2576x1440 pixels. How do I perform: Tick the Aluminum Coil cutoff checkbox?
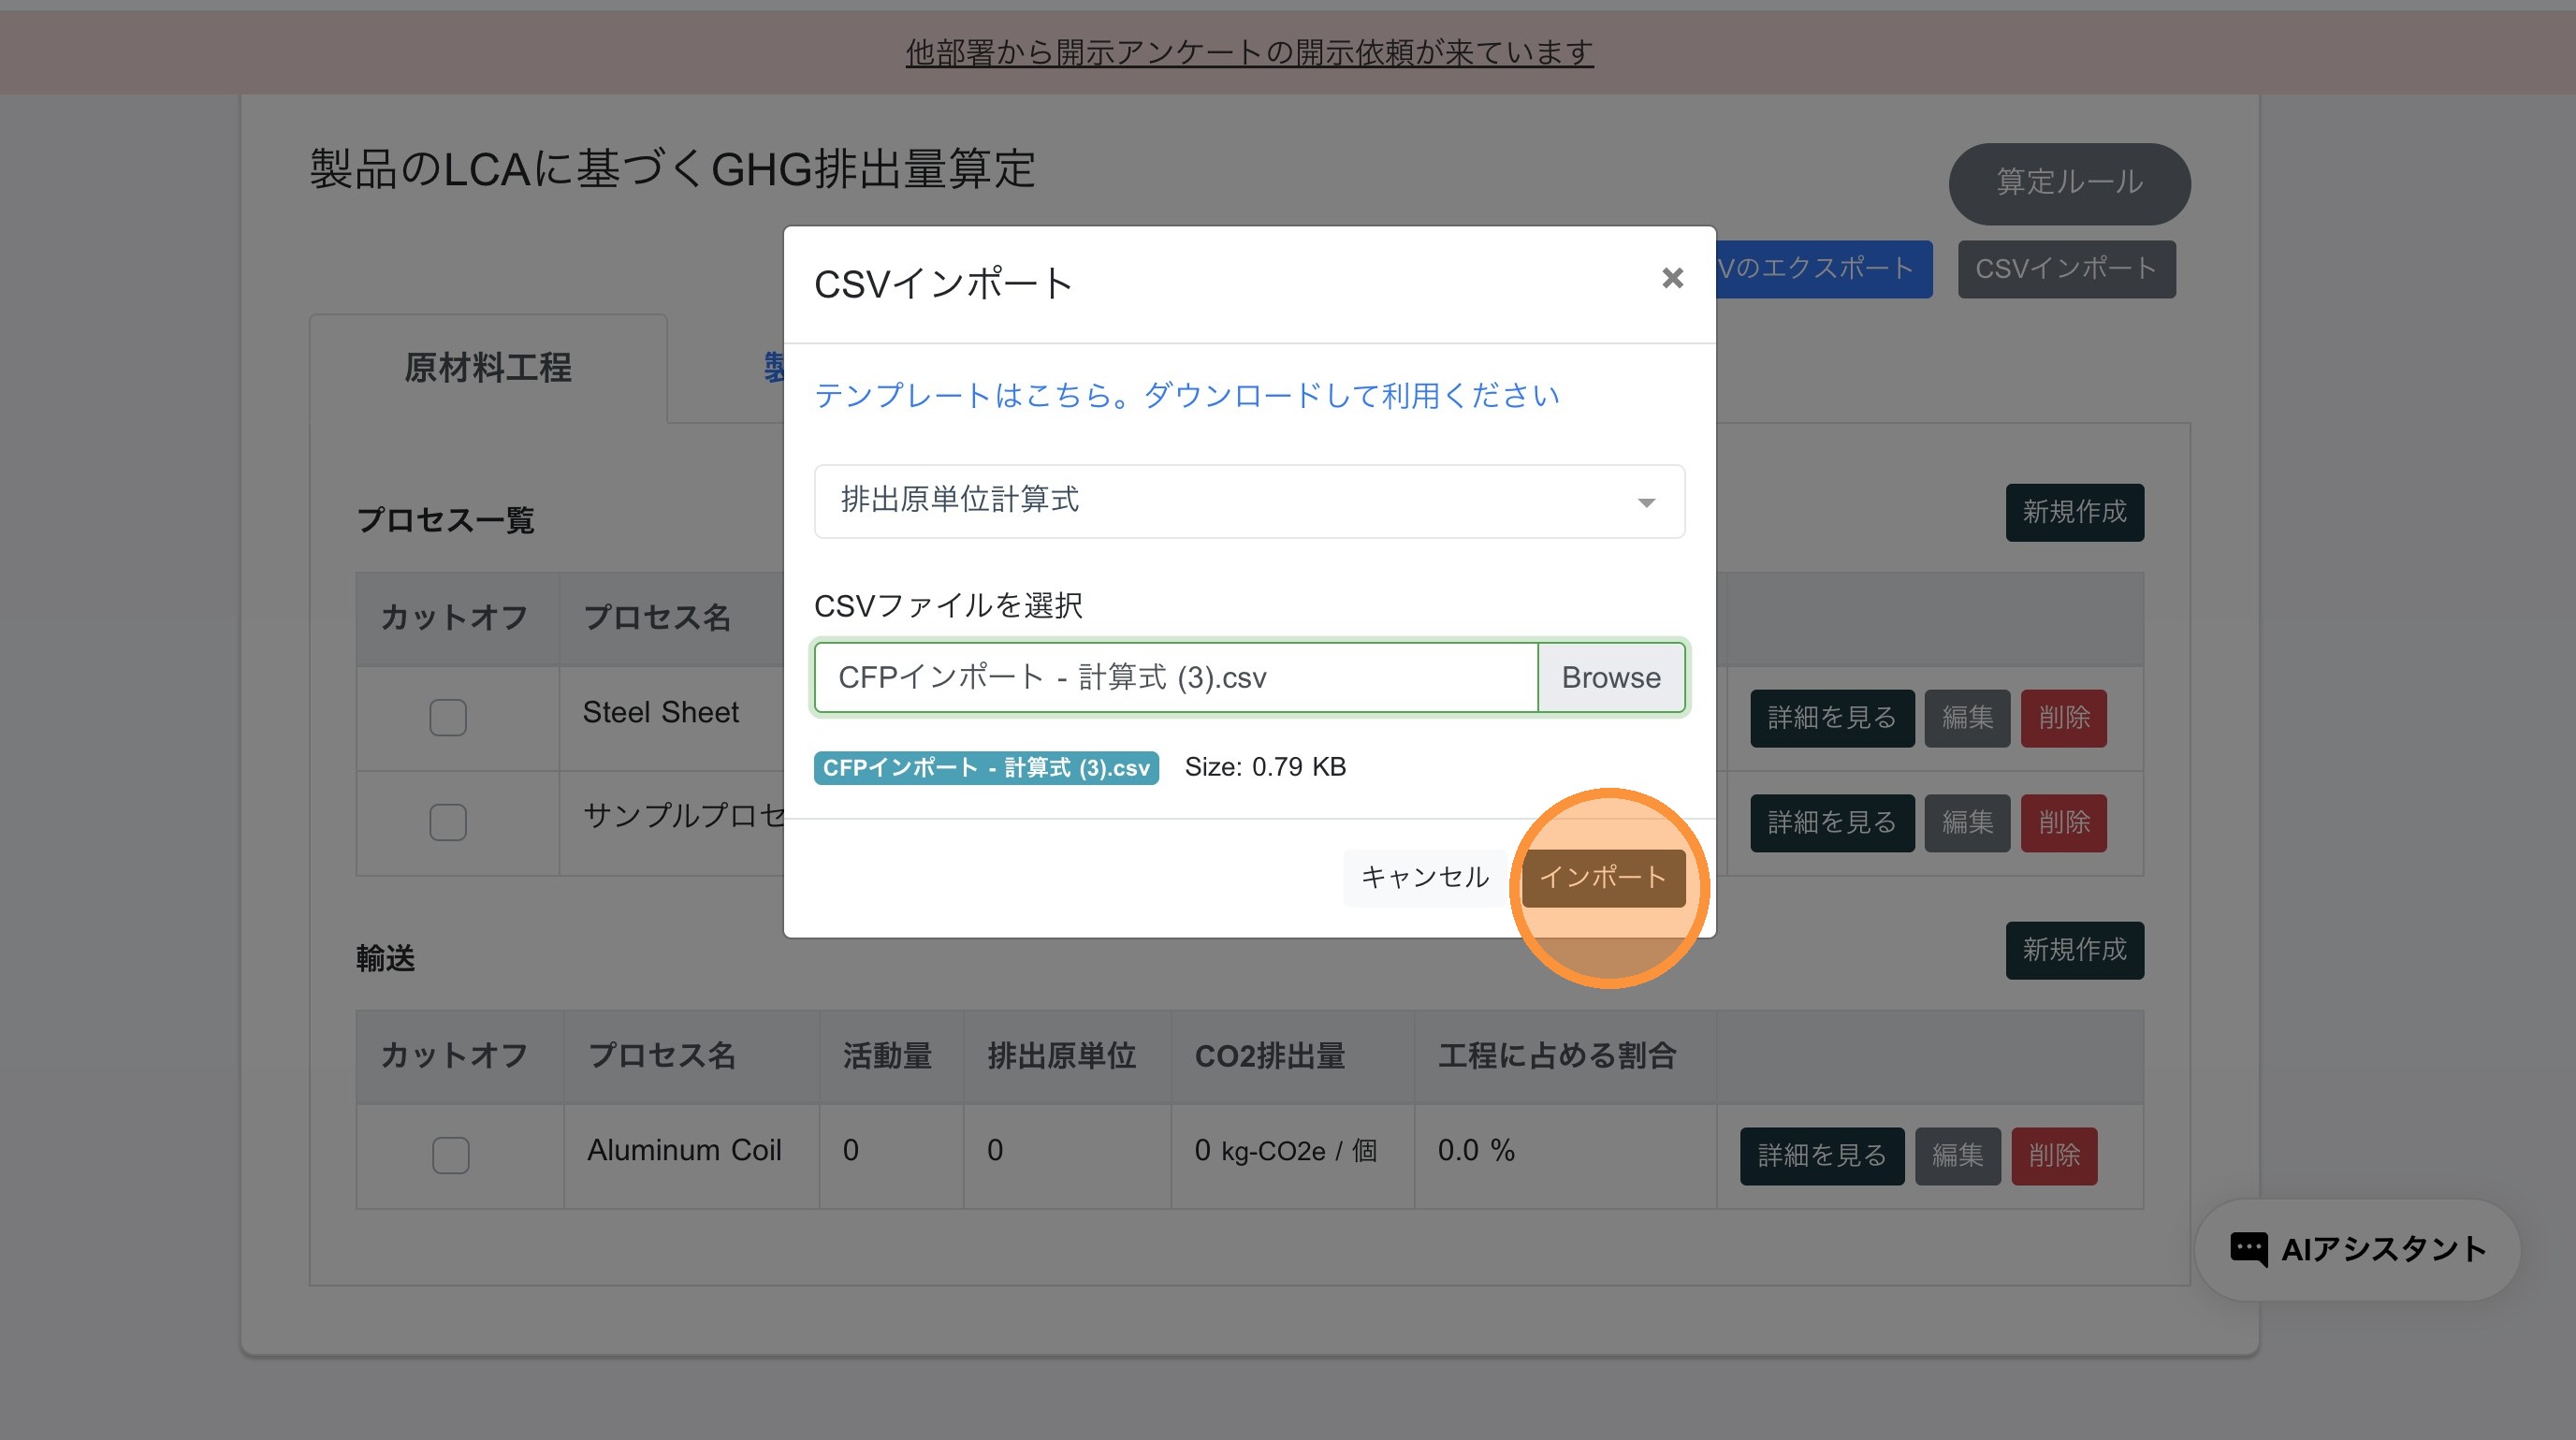click(x=450, y=1155)
